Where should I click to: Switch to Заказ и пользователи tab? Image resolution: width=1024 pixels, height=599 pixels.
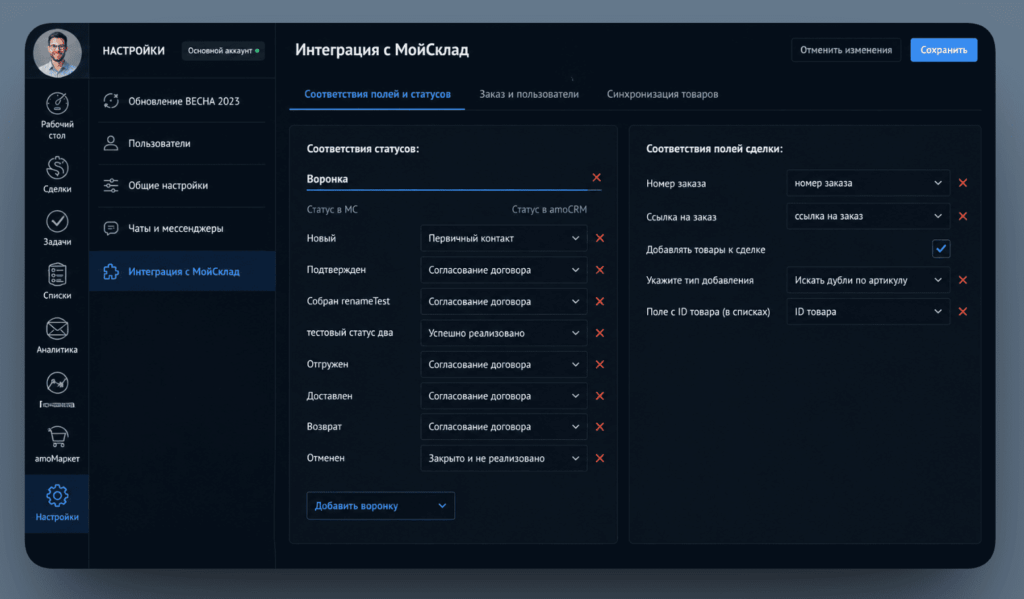click(529, 94)
